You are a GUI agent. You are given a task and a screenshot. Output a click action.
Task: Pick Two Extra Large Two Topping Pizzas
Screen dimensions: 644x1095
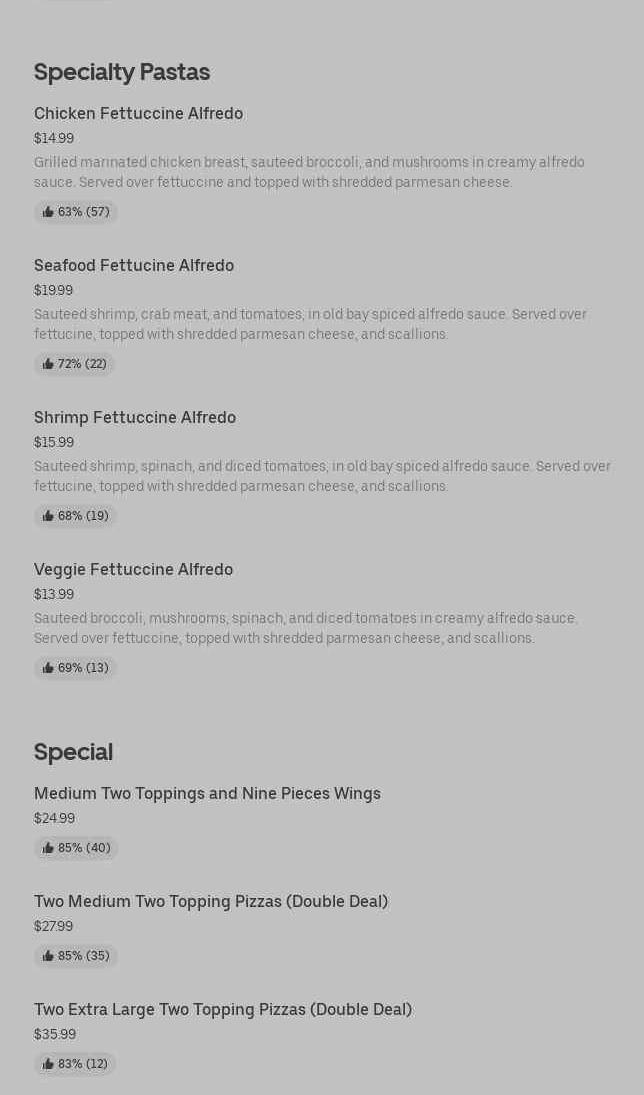pyautogui.click(x=223, y=1010)
